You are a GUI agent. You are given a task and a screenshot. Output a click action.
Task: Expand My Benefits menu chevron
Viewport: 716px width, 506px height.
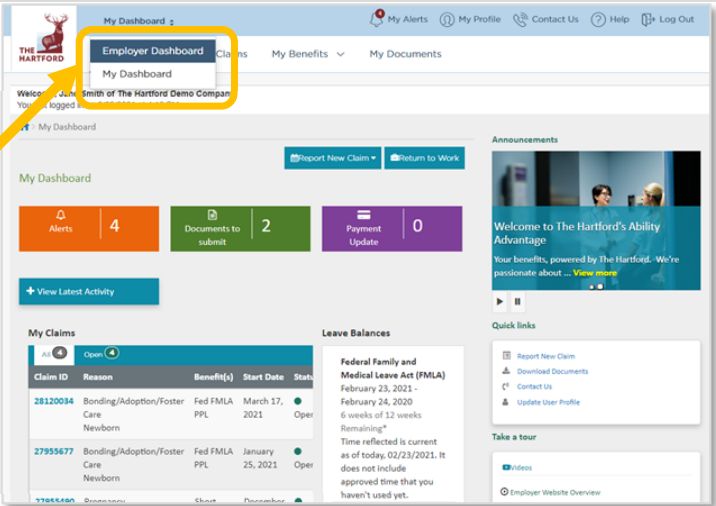click(x=340, y=54)
